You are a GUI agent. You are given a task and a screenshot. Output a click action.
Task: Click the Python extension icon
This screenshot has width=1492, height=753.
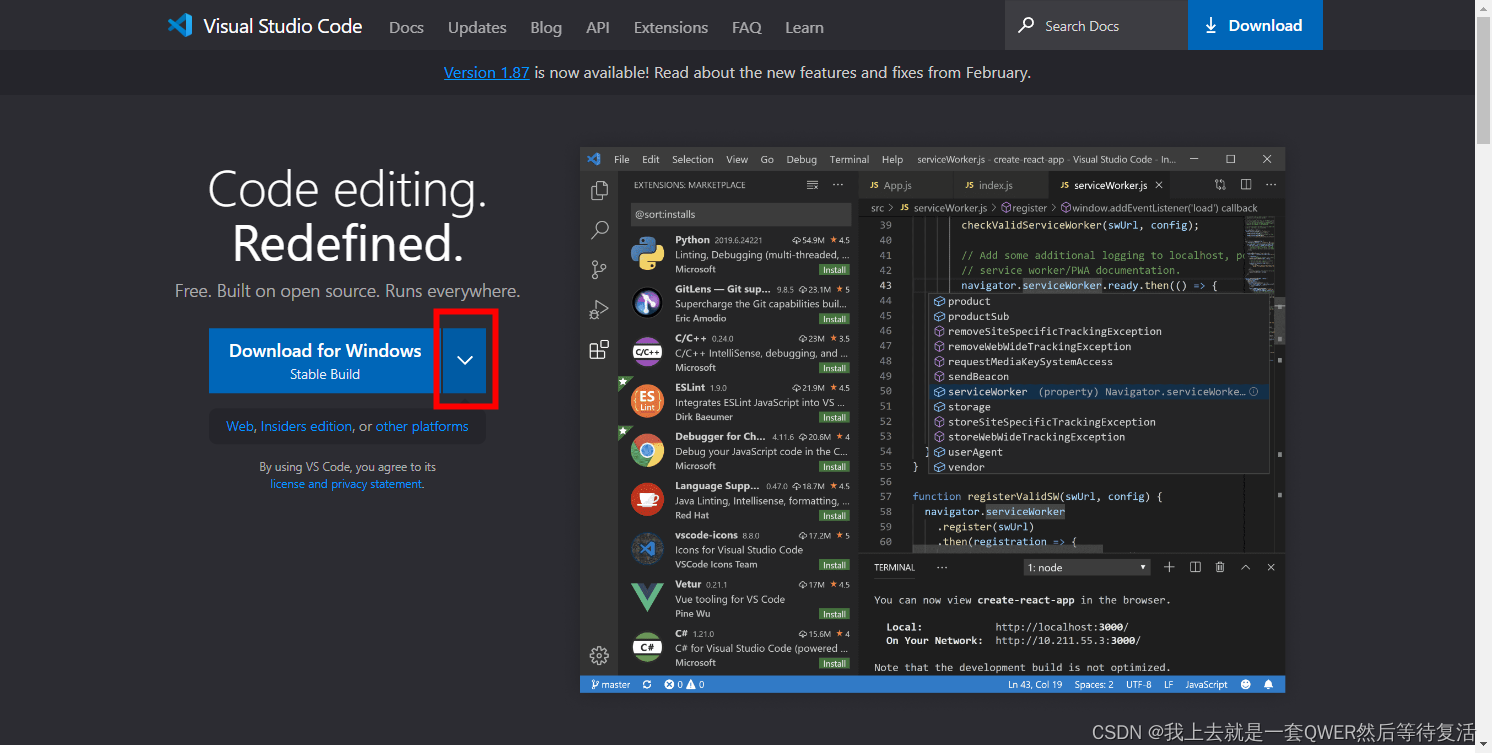pyautogui.click(x=647, y=254)
